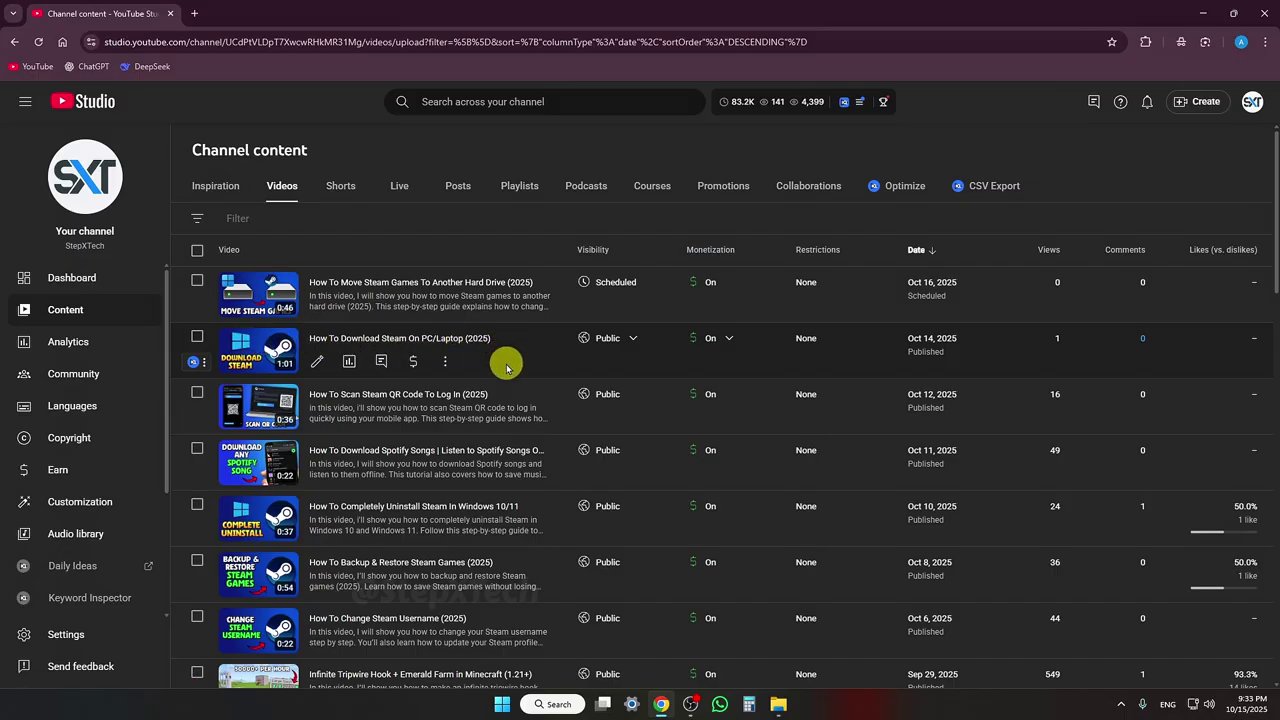Open the Edit details pencil icon for the video
Viewport: 1280px width, 720px height.
[317, 361]
